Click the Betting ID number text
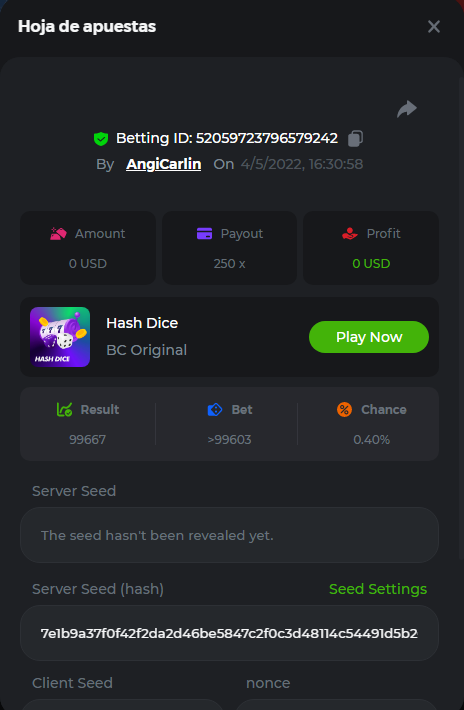The height and width of the screenshot is (710, 464). (x=267, y=138)
